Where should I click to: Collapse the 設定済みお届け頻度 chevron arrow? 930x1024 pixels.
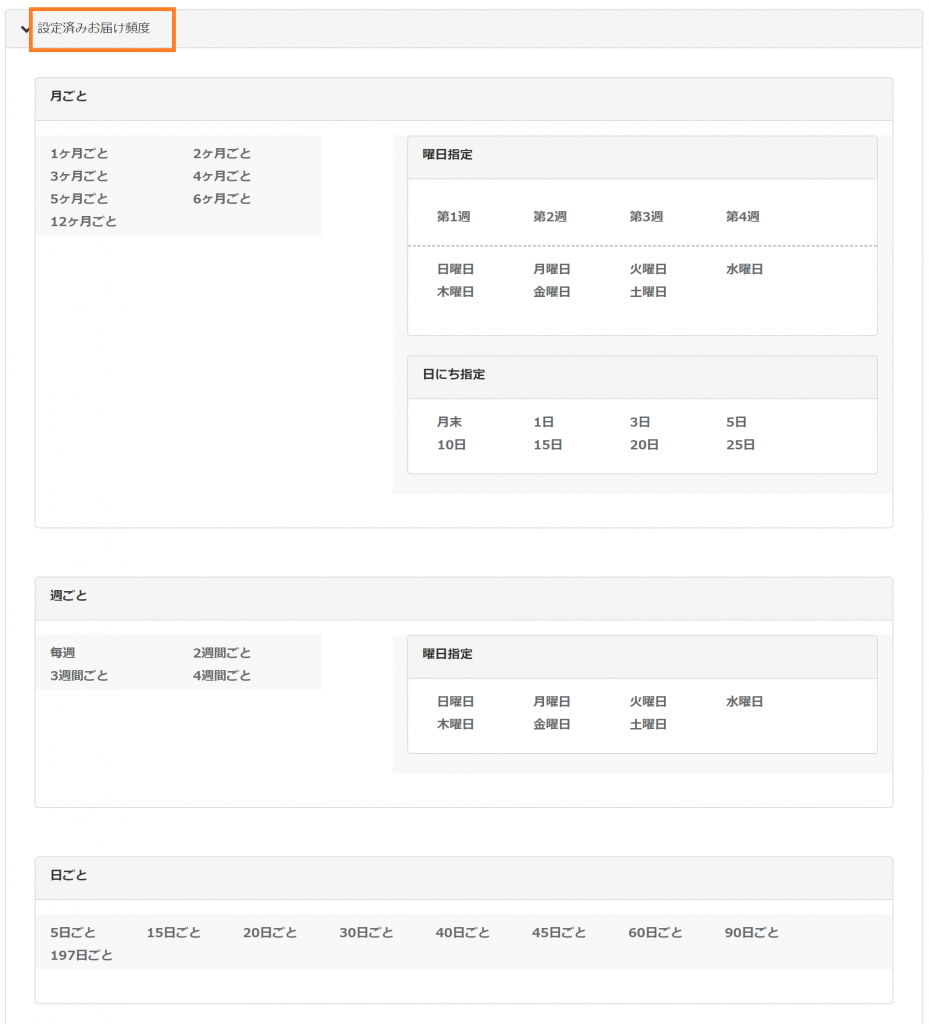click(25, 29)
